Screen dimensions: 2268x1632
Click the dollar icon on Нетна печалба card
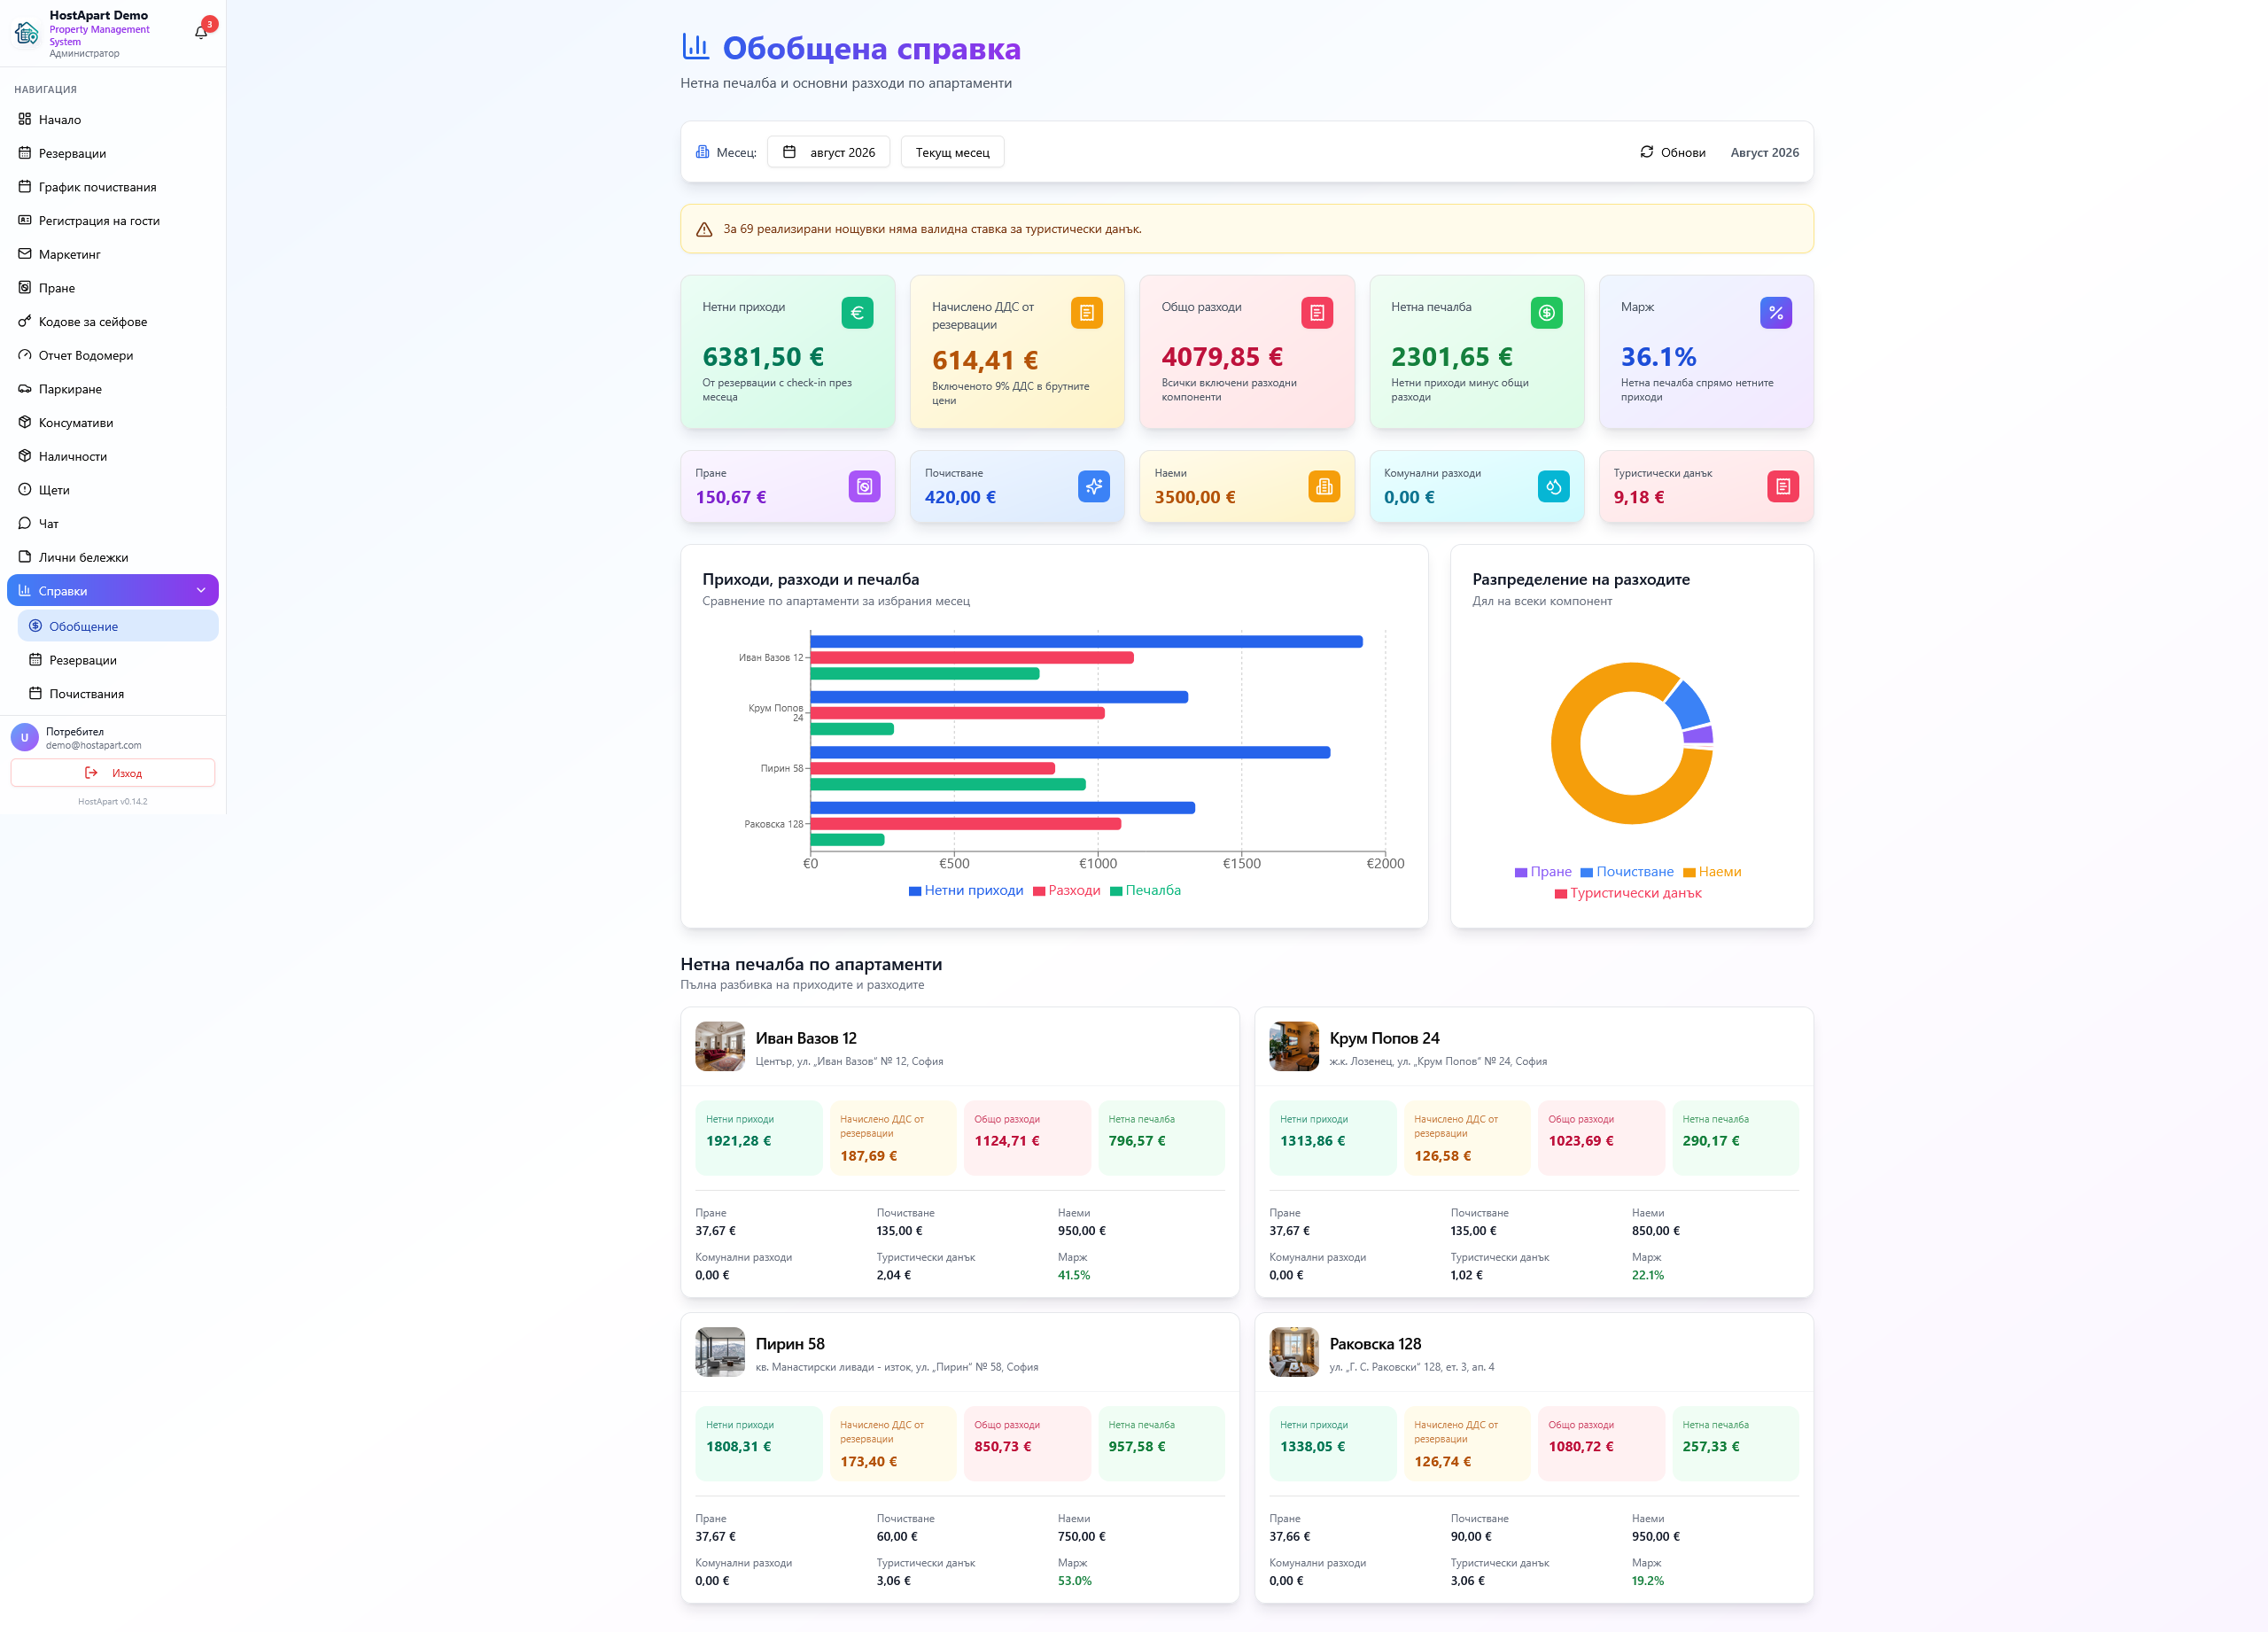[x=1546, y=313]
